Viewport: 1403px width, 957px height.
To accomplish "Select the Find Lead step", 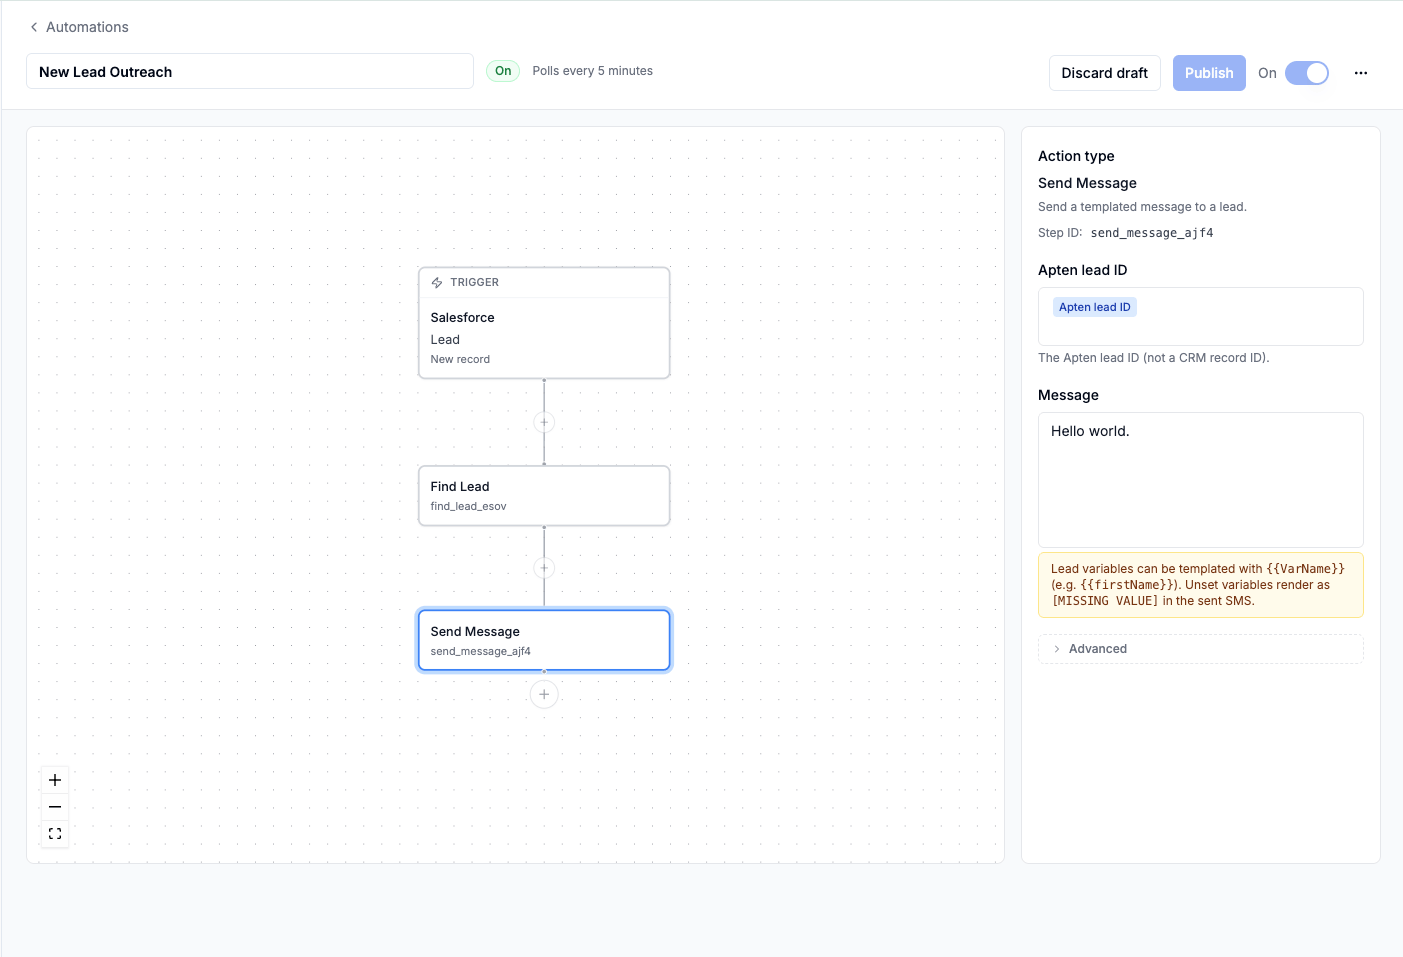I will [x=544, y=496].
